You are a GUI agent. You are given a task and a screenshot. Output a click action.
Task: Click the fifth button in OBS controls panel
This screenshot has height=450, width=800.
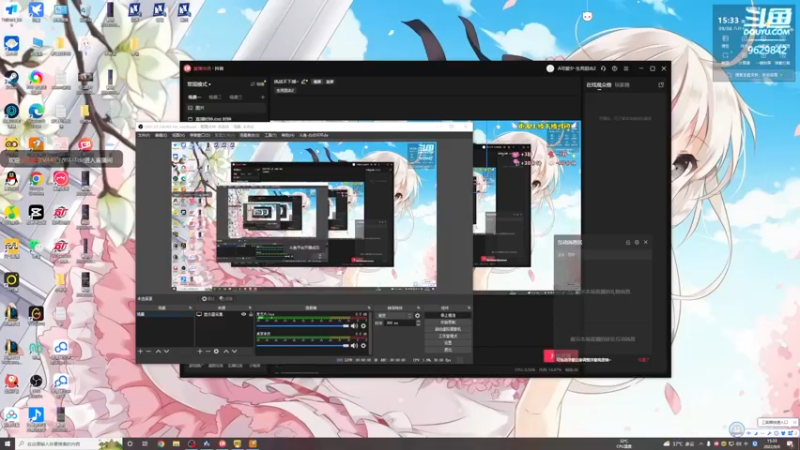point(448,343)
